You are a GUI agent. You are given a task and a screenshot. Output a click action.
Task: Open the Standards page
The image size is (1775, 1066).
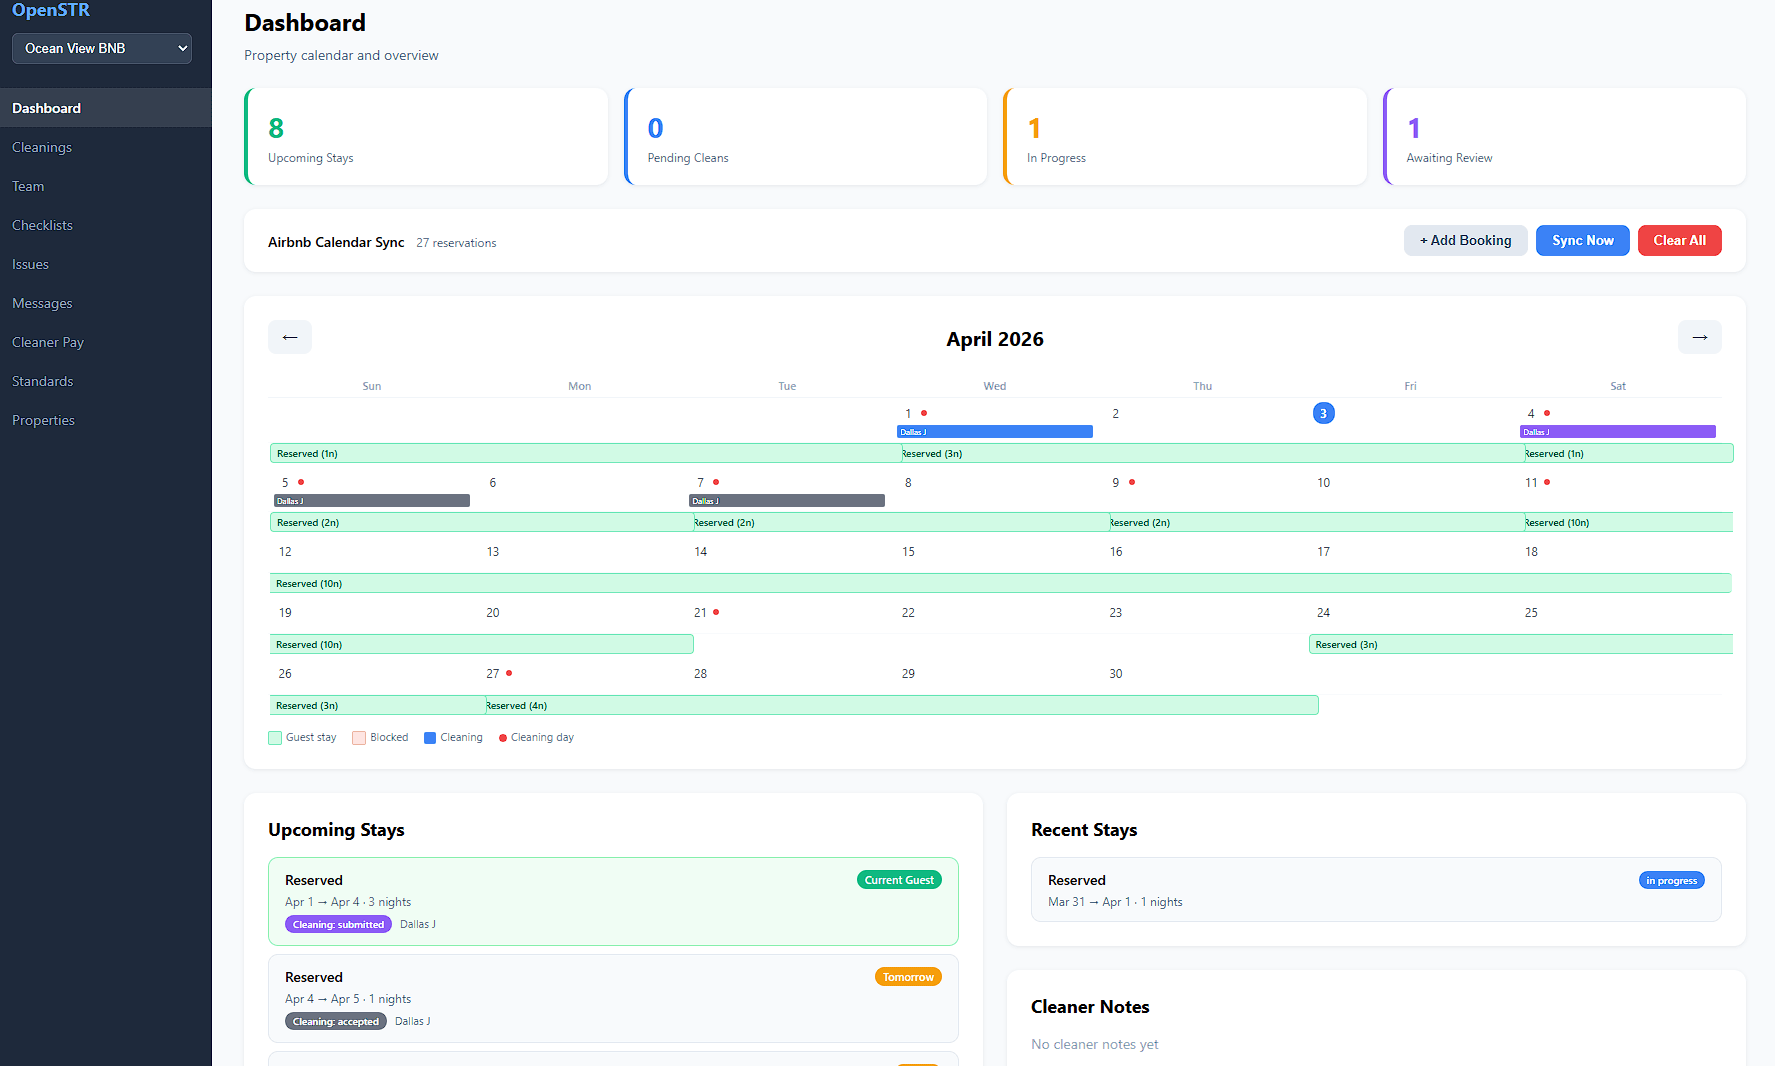coord(106,381)
